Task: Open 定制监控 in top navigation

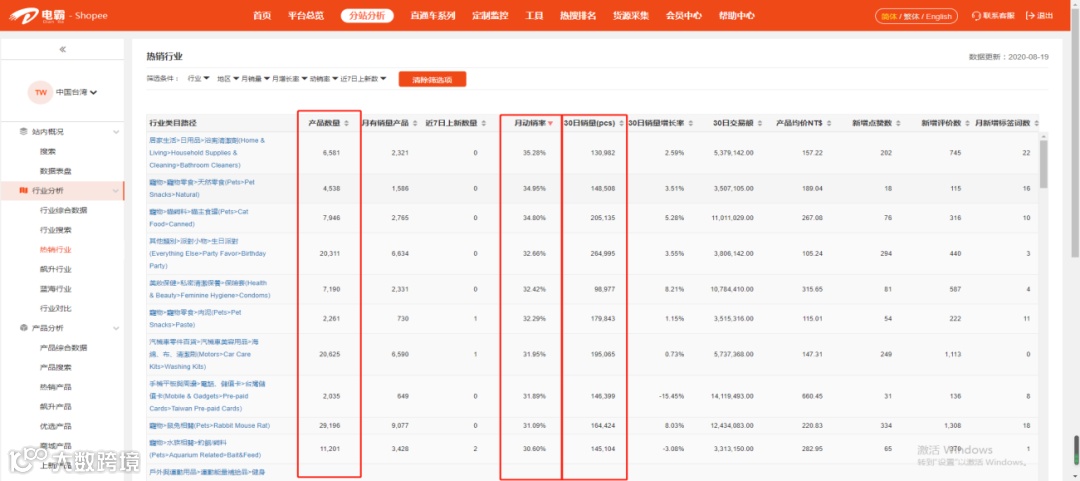Action: pos(490,16)
